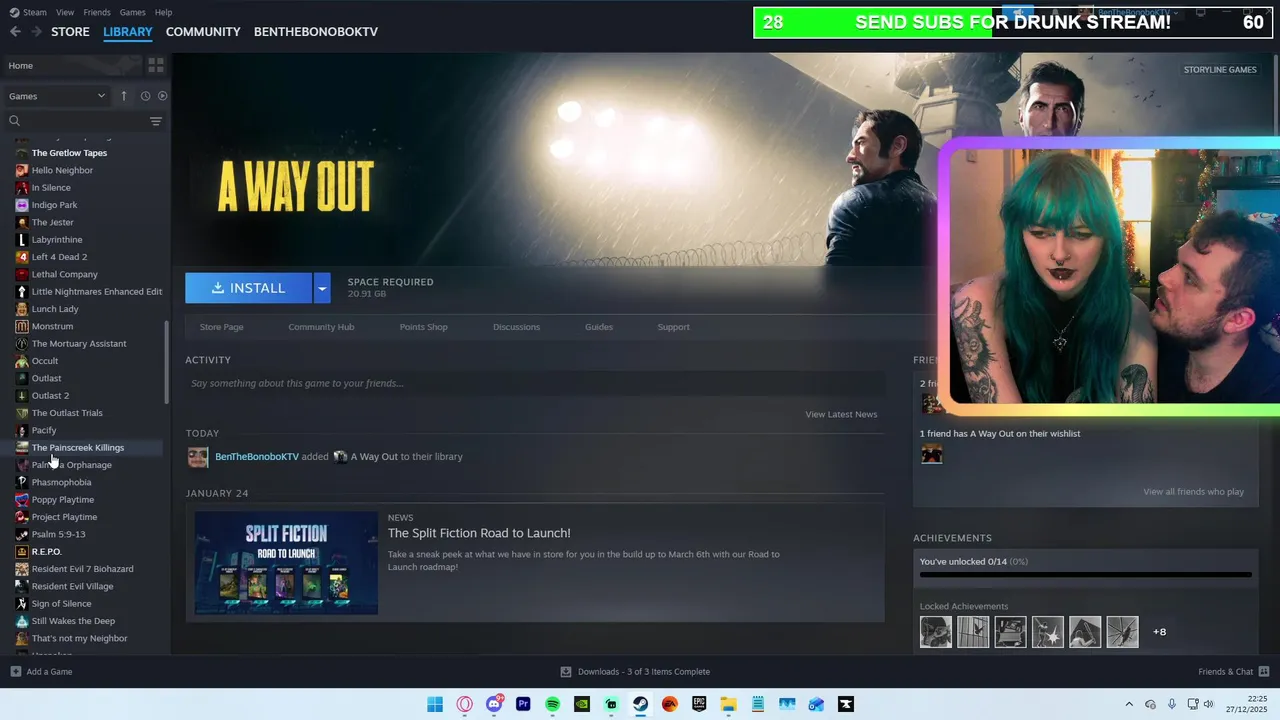The width and height of the screenshot is (1280, 720).
Task: Open the Split Fiction news thumbnail
Action: tap(286, 562)
